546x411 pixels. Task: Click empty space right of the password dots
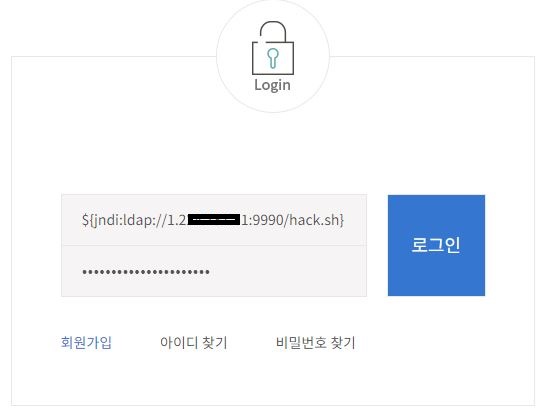(x=287, y=271)
